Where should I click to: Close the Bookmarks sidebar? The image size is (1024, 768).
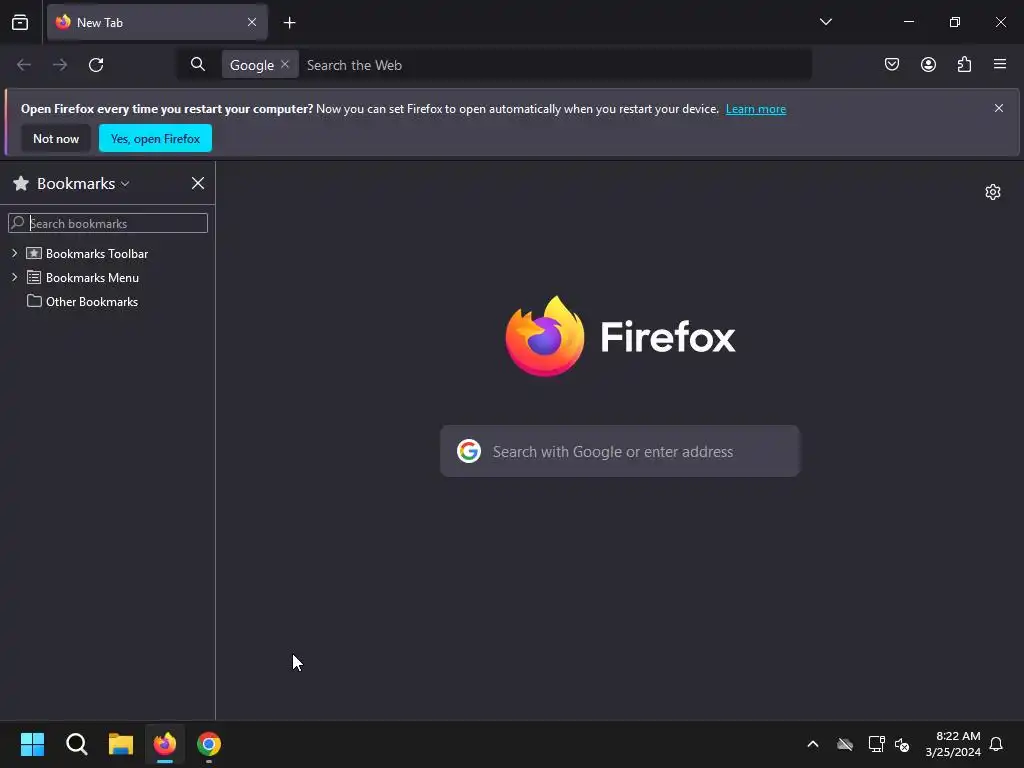(x=198, y=184)
